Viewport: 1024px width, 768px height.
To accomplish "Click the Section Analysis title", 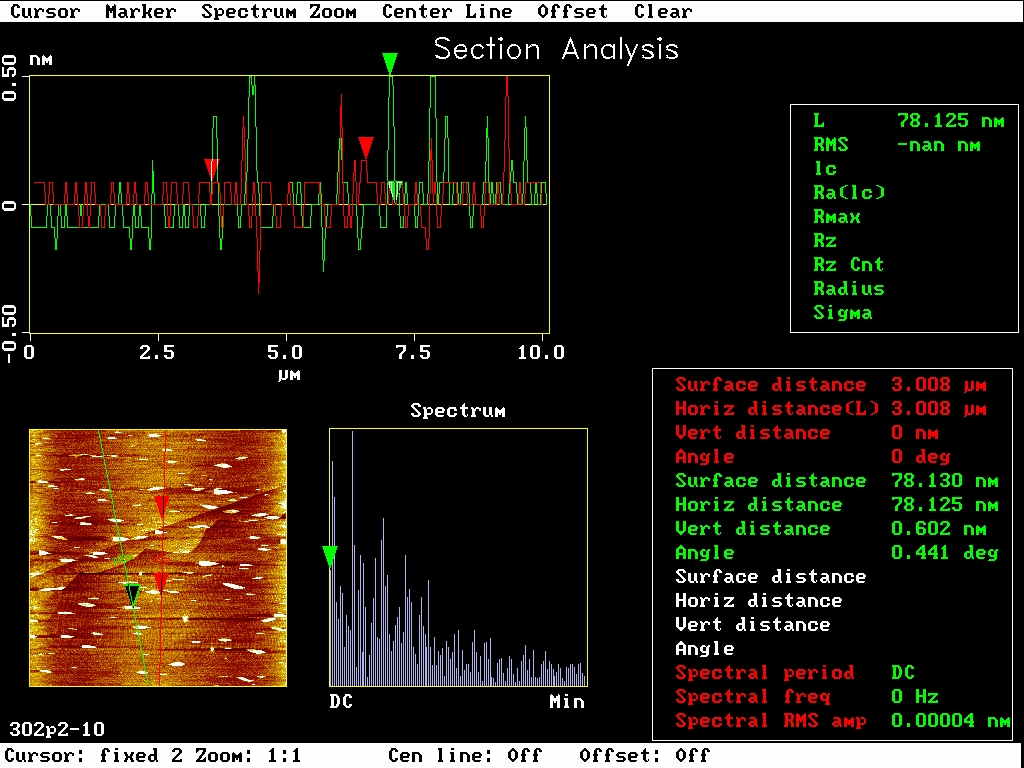I will coord(556,50).
